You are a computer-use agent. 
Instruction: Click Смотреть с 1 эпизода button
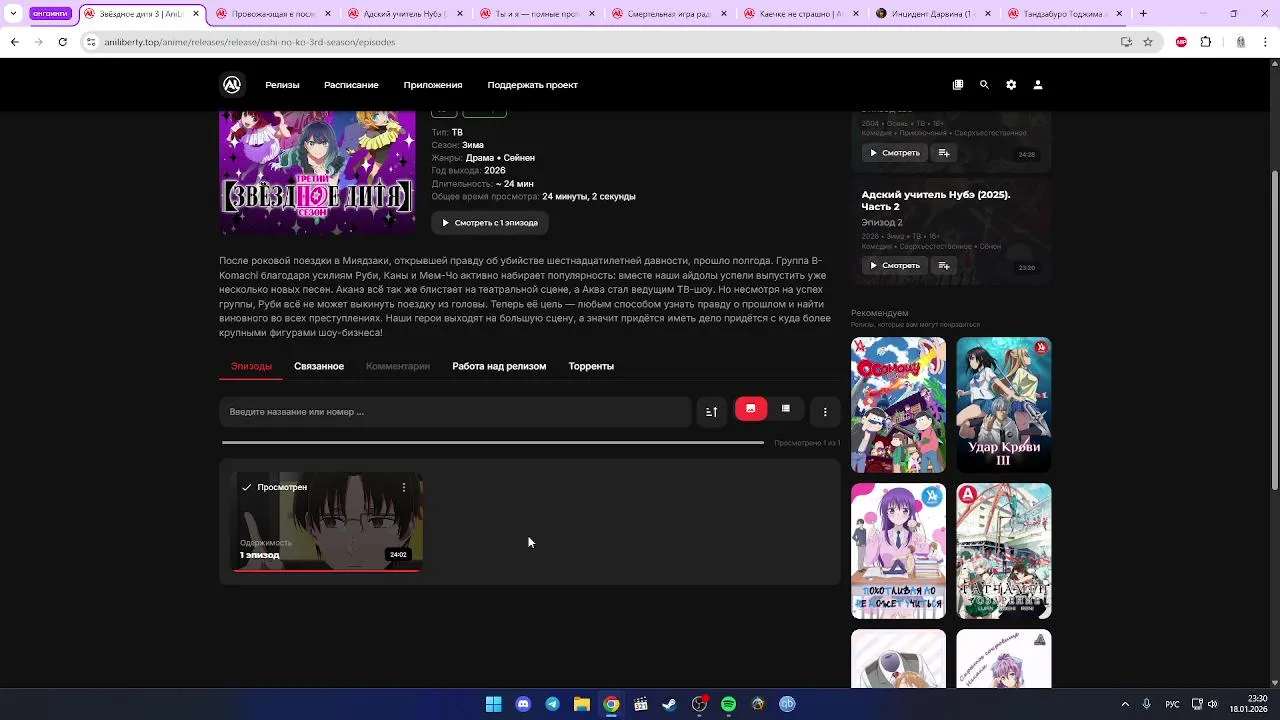click(x=490, y=223)
